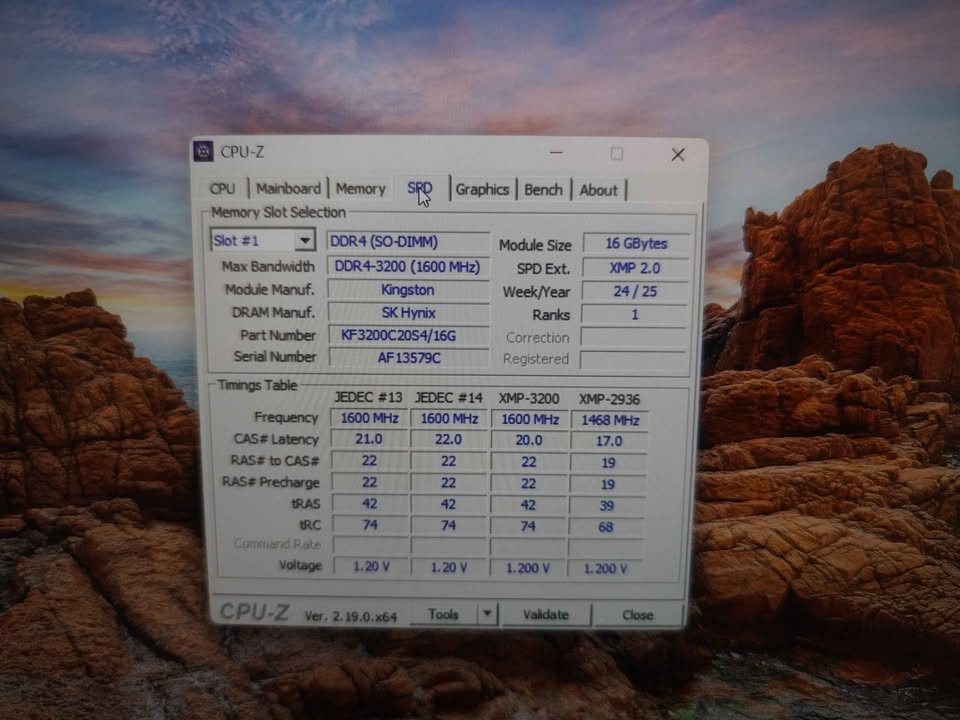Close CPU-Z with the X button
The width and height of the screenshot is (960, 720).
tap(678, 155)
